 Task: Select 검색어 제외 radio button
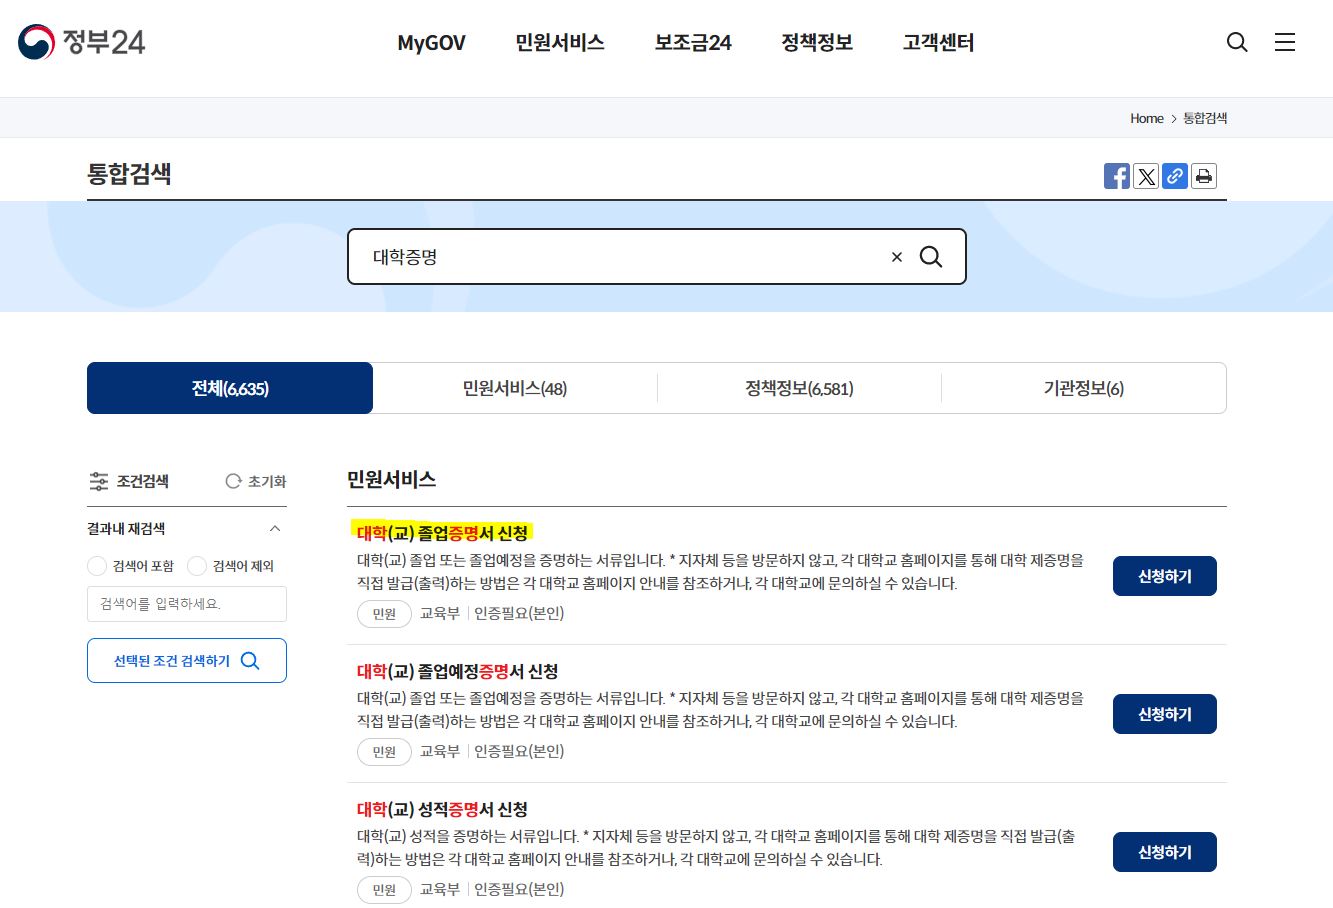tap(197, 566)
